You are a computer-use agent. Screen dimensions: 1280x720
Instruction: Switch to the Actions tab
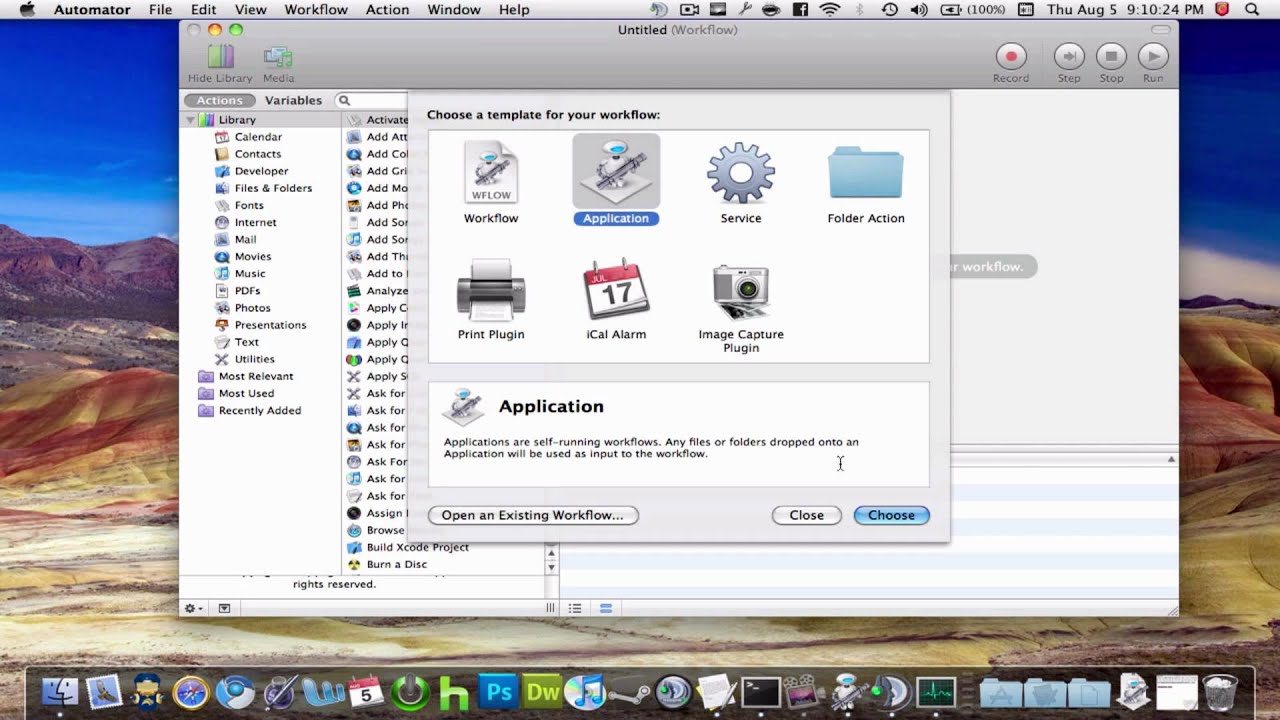click(x=219, y=100)
